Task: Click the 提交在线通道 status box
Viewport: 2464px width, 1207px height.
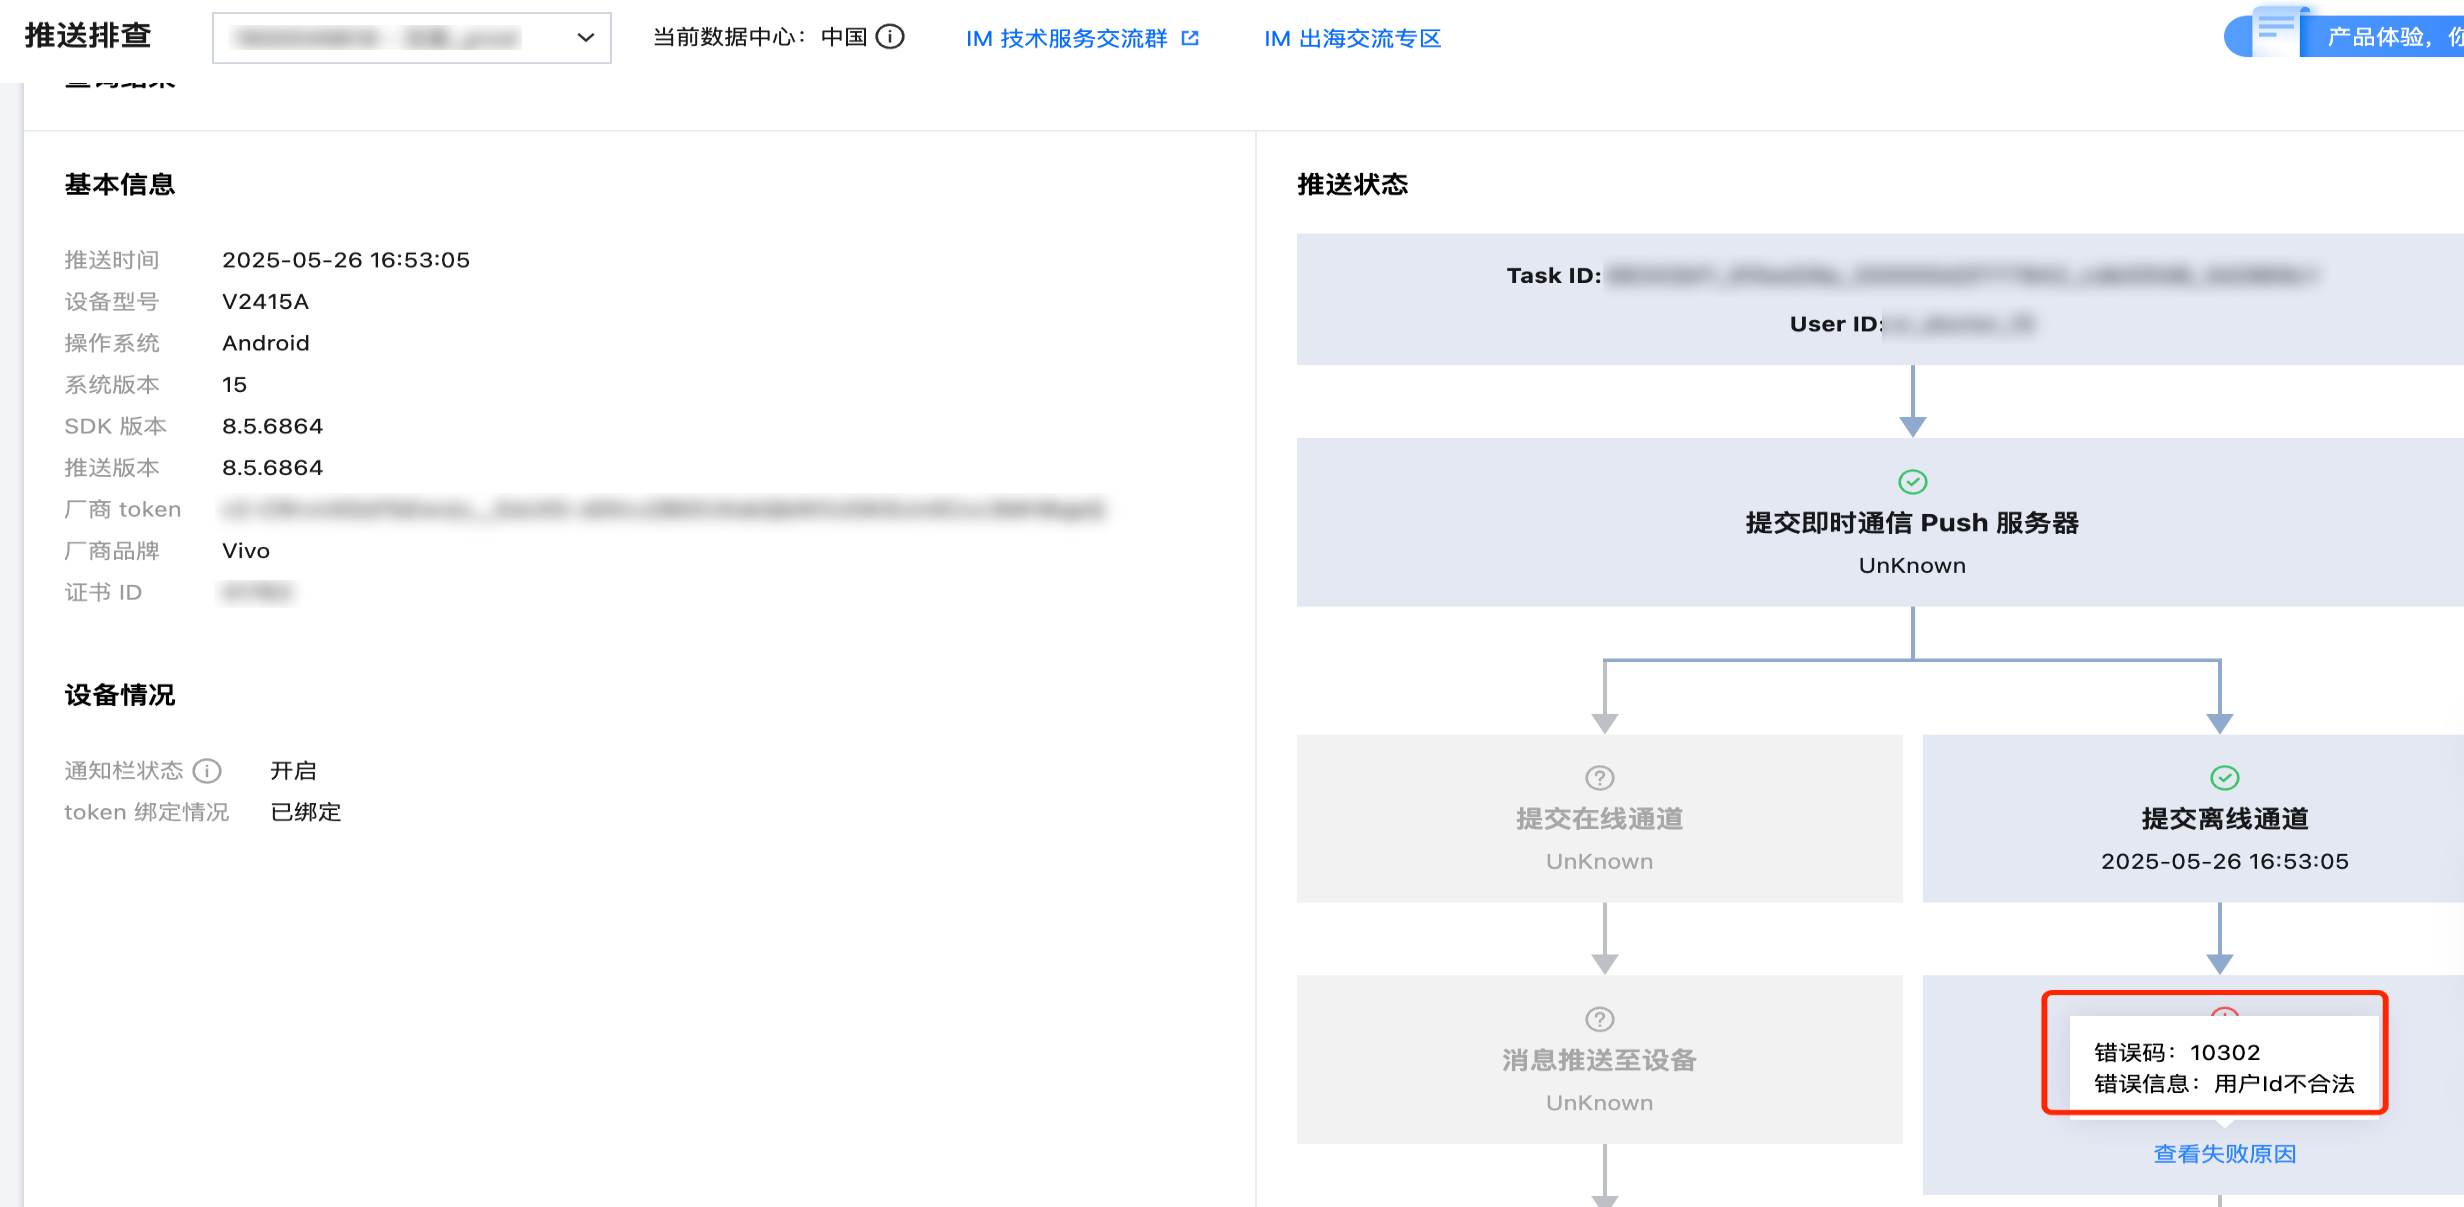Action: point(1599,819)
